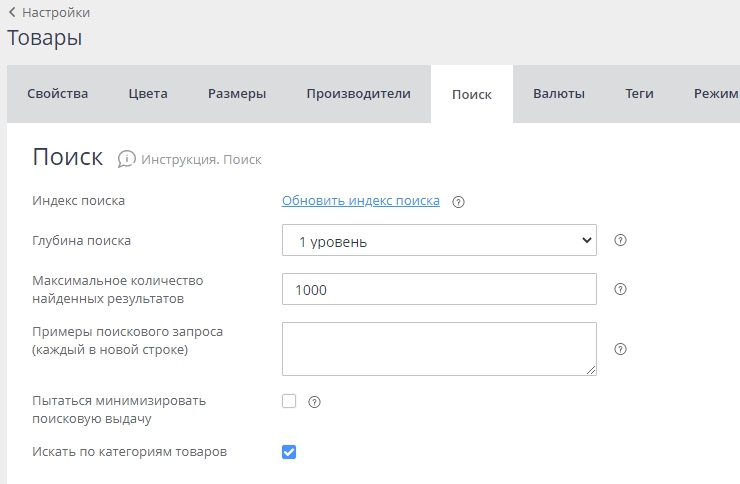The width and height of the screenshot is (740, 484).
Task: Click the info icon near Инструкция. Поиск
Action: [126, 159]
